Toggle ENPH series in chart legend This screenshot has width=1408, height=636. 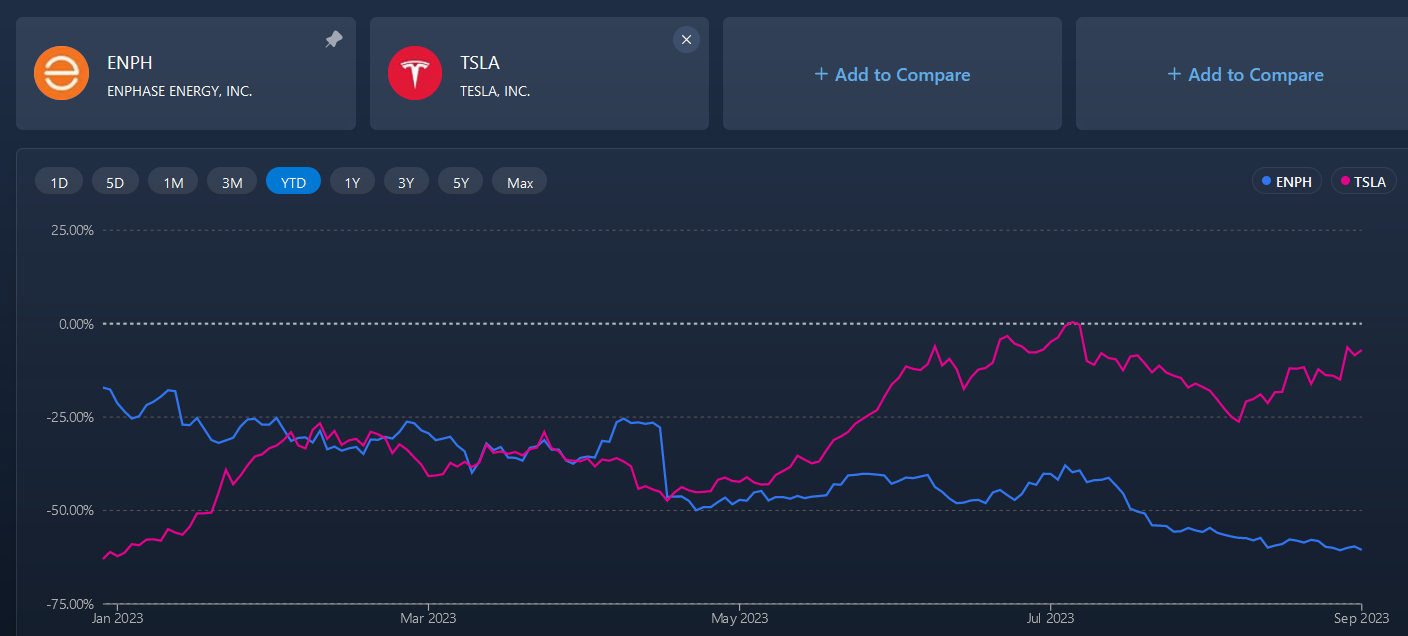click(1287, 181)
